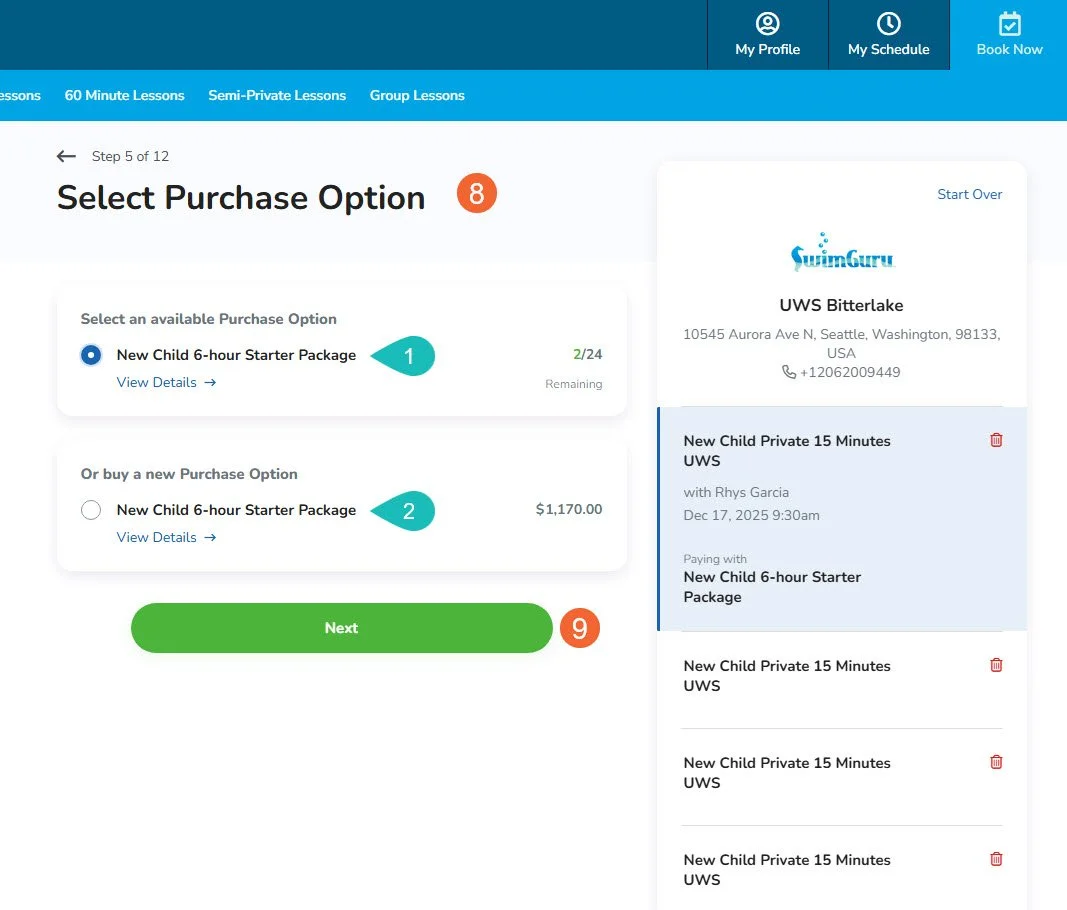Select the $1,170.00 new Starter Package radio

coord(91,510)
